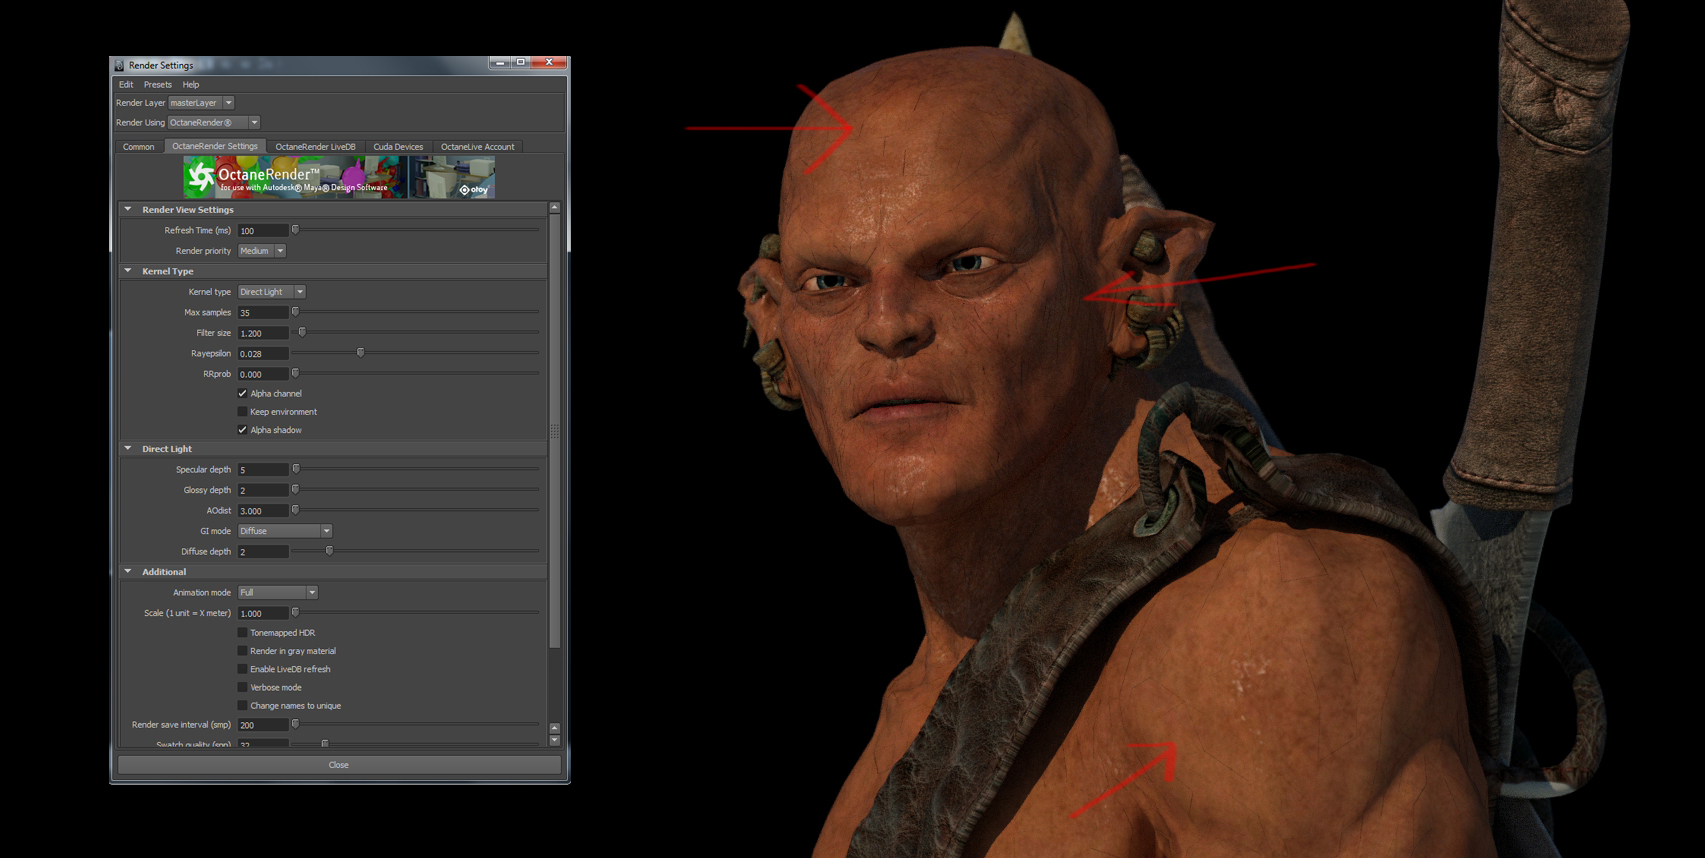Enable the Keep environment checkbox
1705x858 pixels.
point(242,412)
